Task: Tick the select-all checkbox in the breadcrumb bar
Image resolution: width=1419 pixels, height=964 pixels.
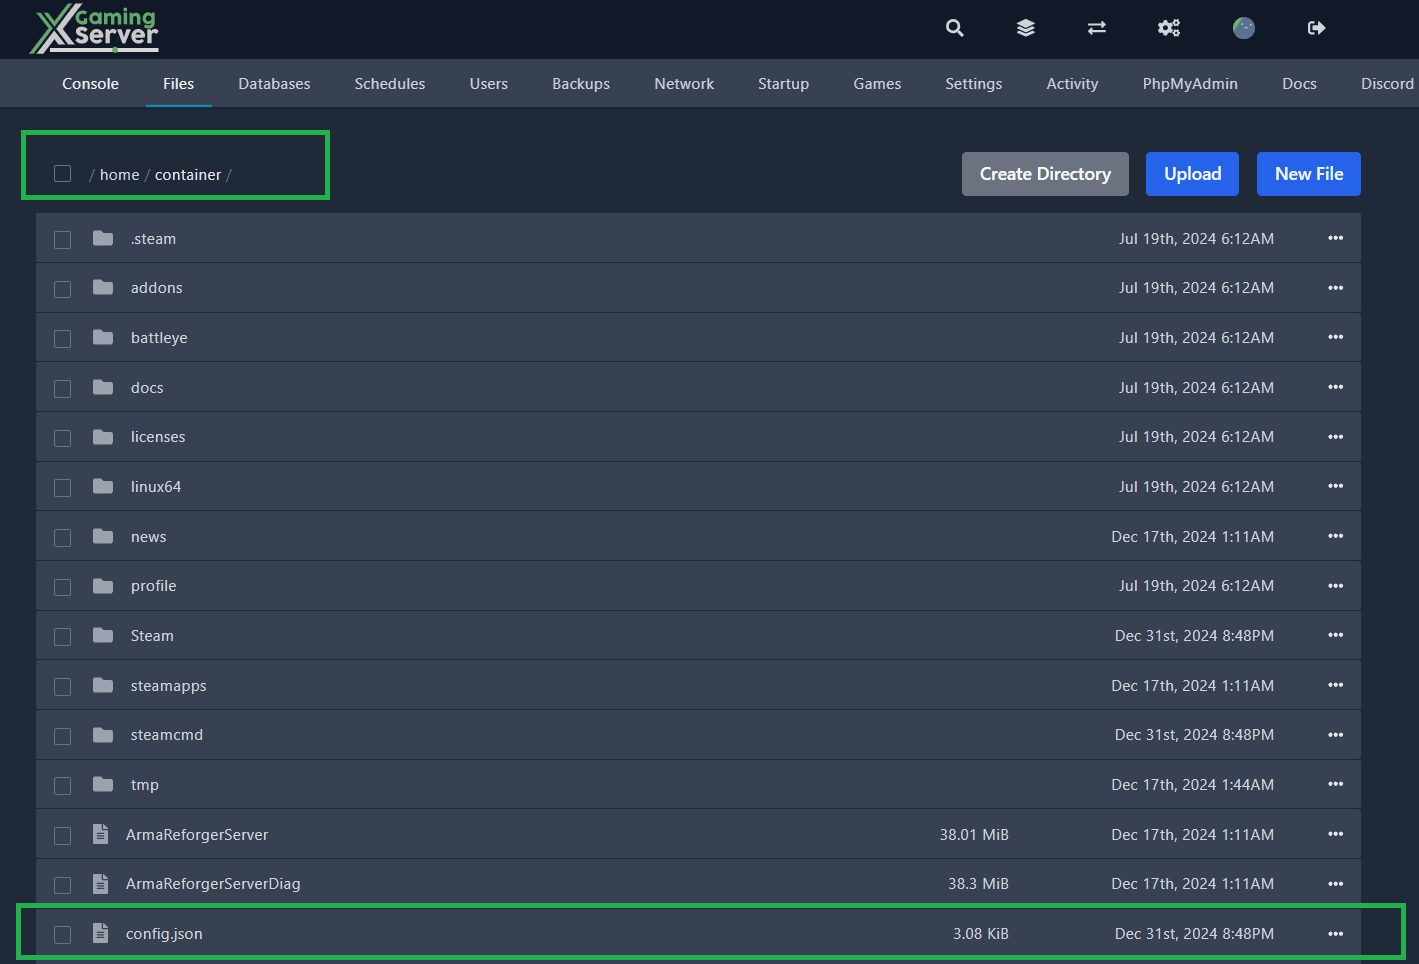Action: (62, 173)
